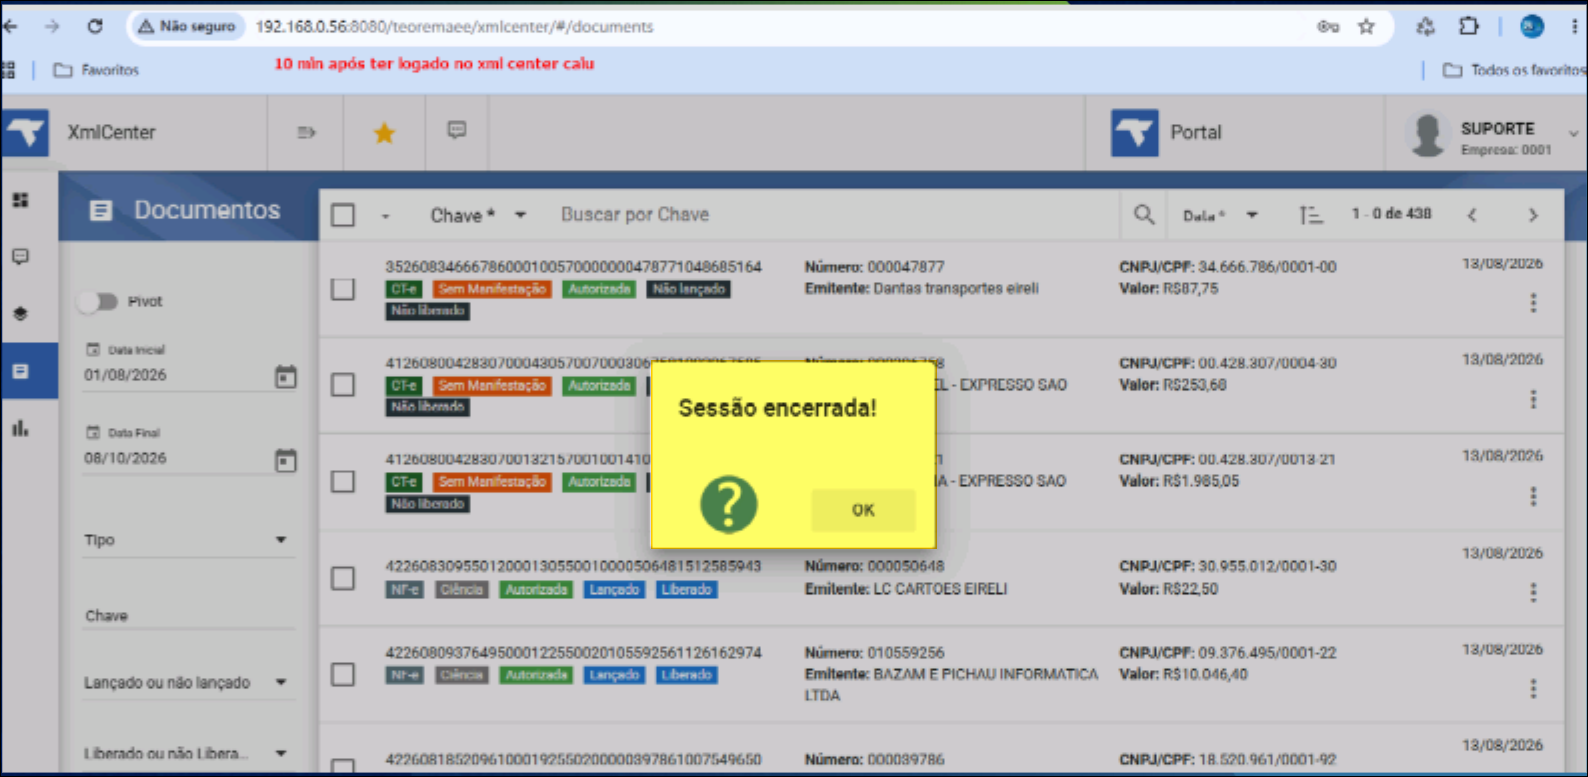Screen dimensions: 1588x777
Task: Bookmark this page with the star icon
Action: pos(1366,27)
